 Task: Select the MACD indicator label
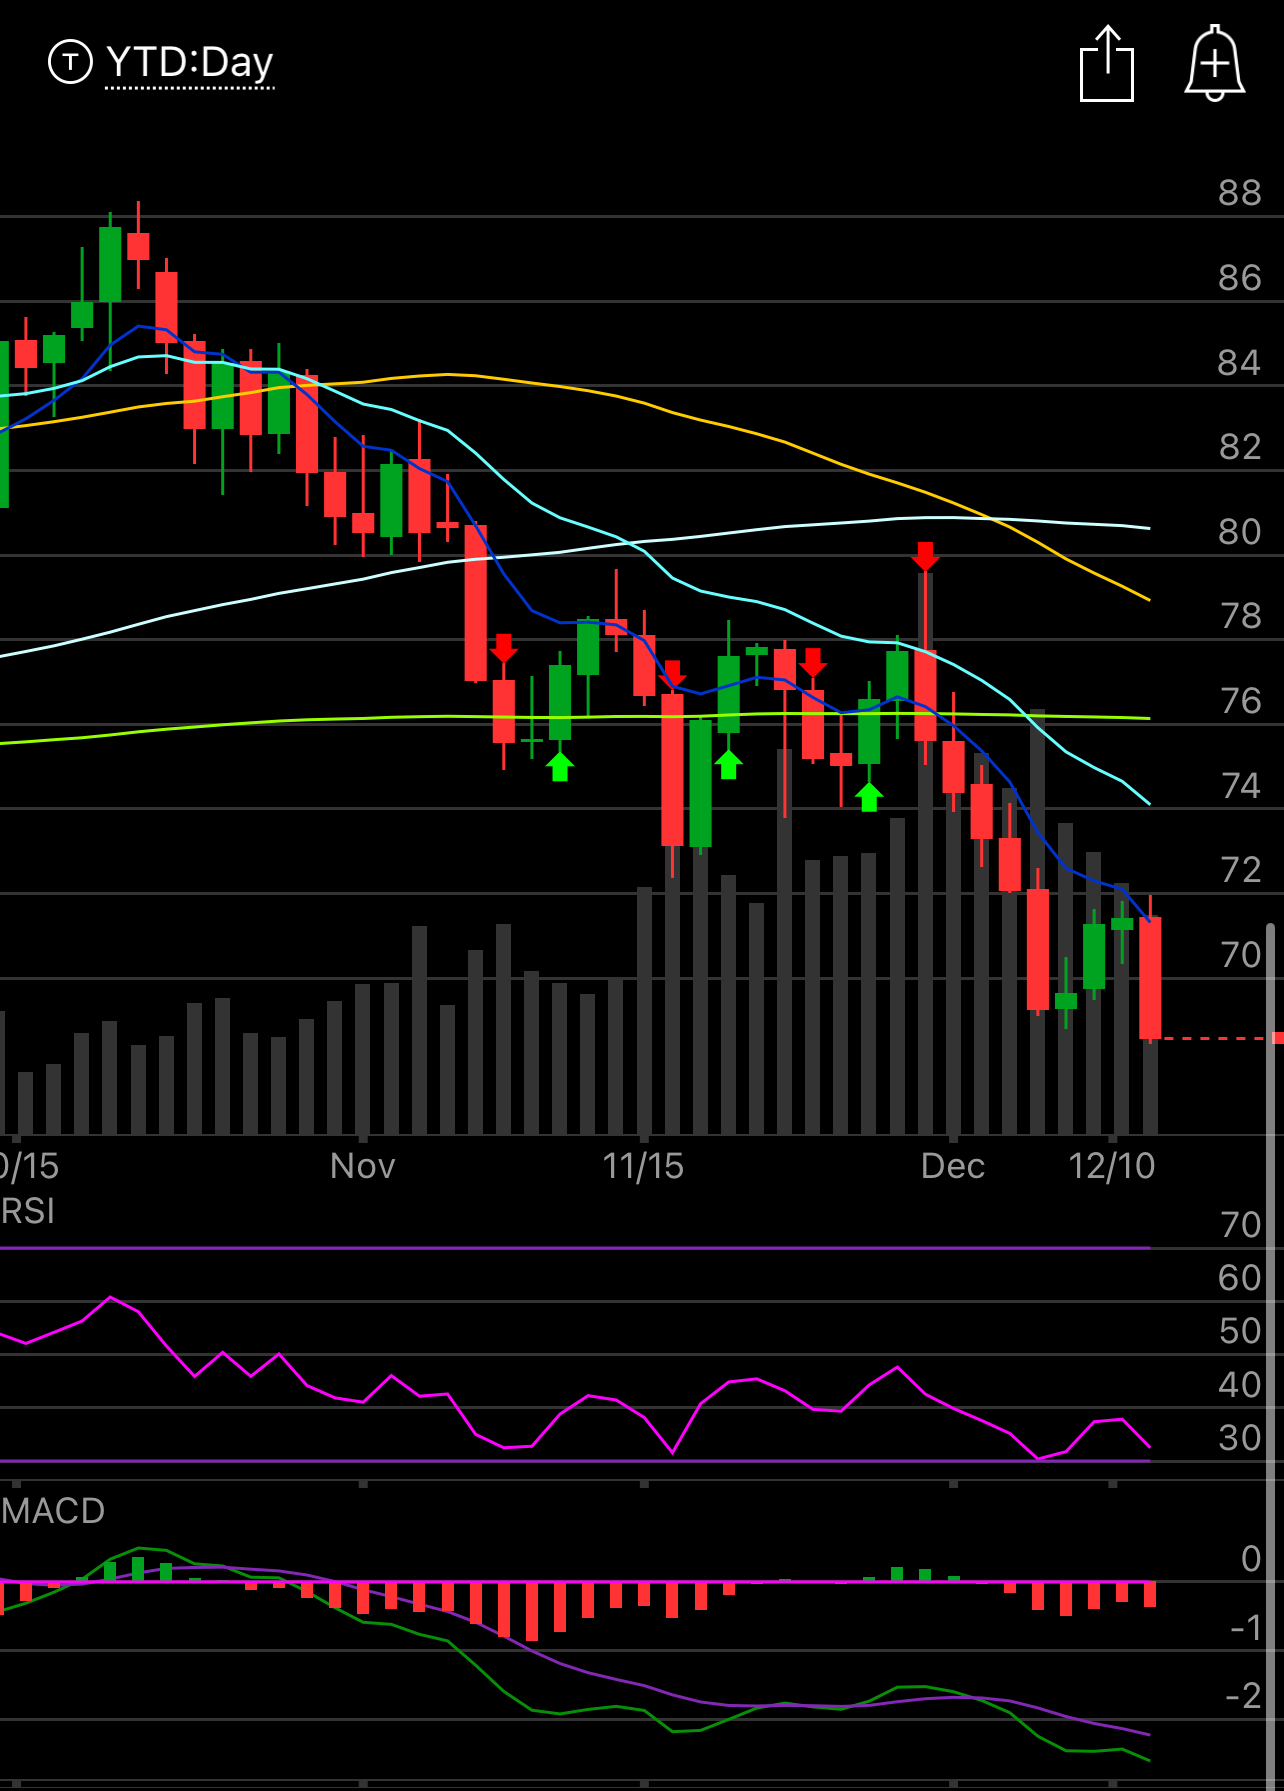click(x=53, y=1510)
